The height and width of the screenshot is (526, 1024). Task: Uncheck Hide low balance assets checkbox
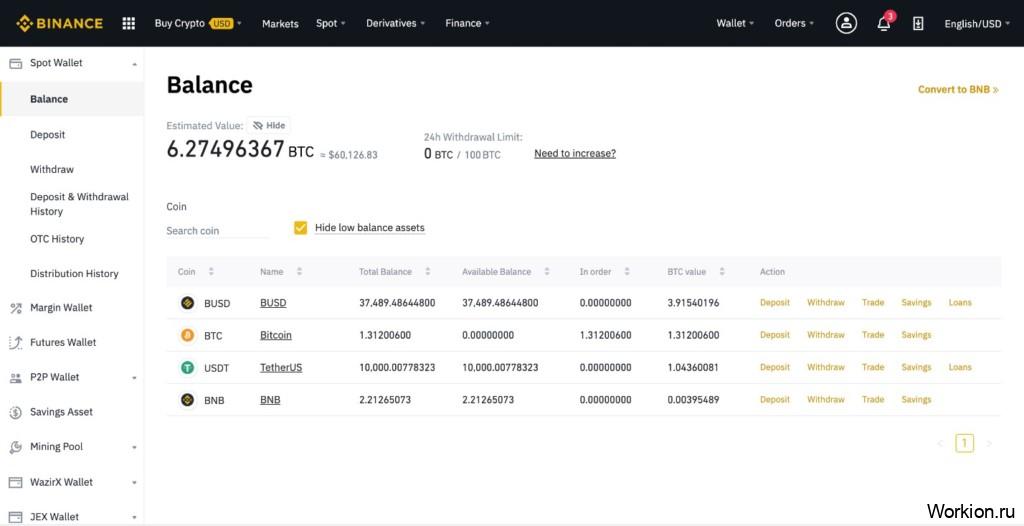click(300, 228)
